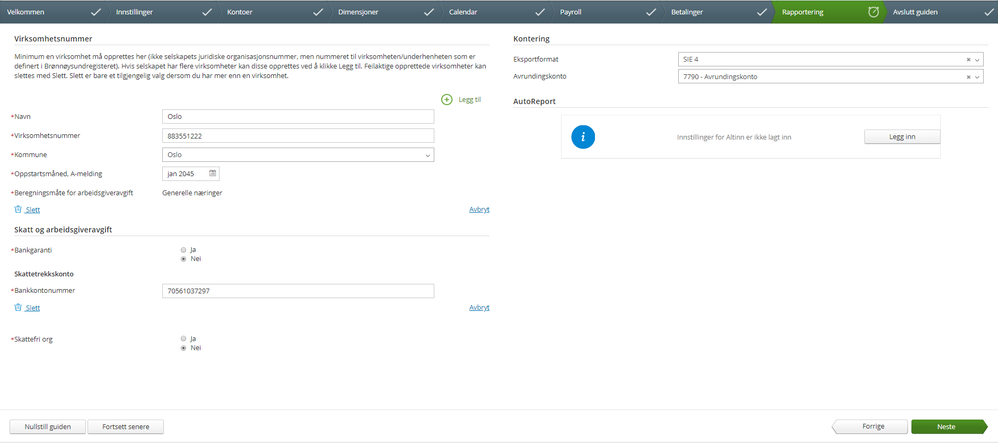998x443 pixels.
Task: Open the Kommune dropdown
Action: [299, 155]
